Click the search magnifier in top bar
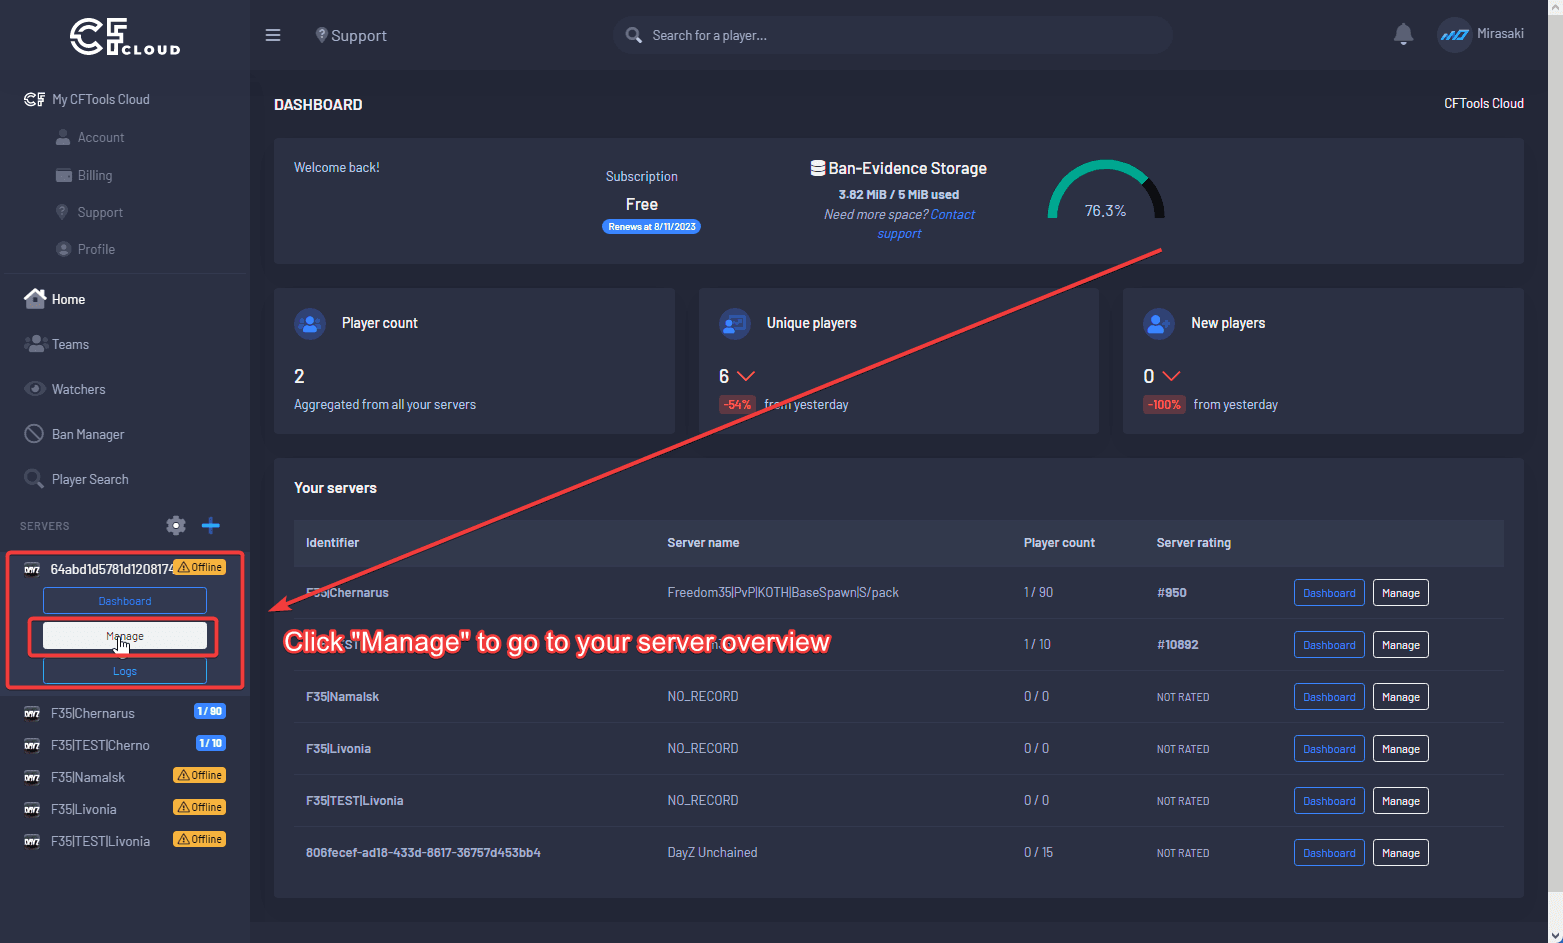 [x=634, y=35]
